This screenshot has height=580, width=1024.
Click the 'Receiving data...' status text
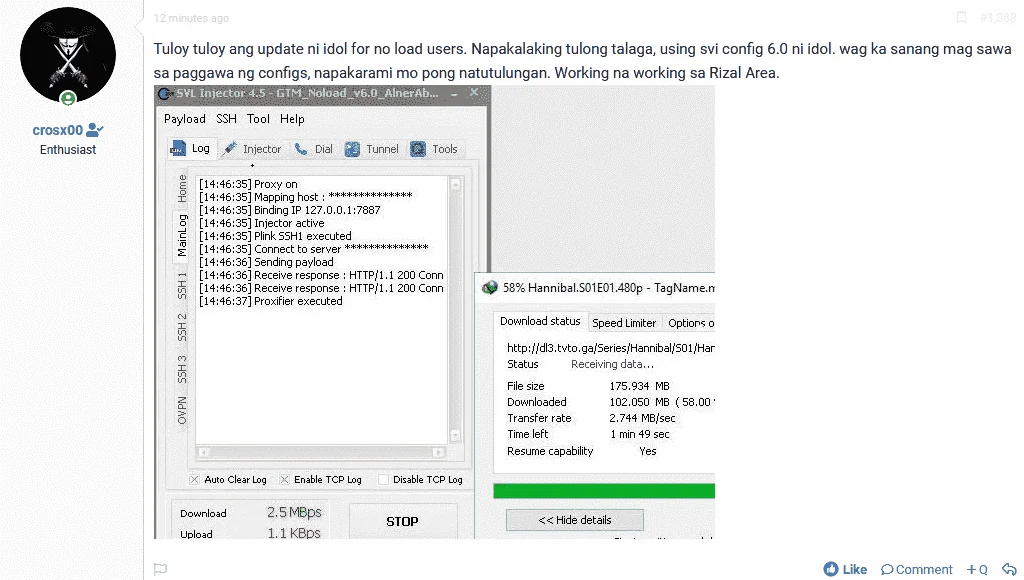613,364
